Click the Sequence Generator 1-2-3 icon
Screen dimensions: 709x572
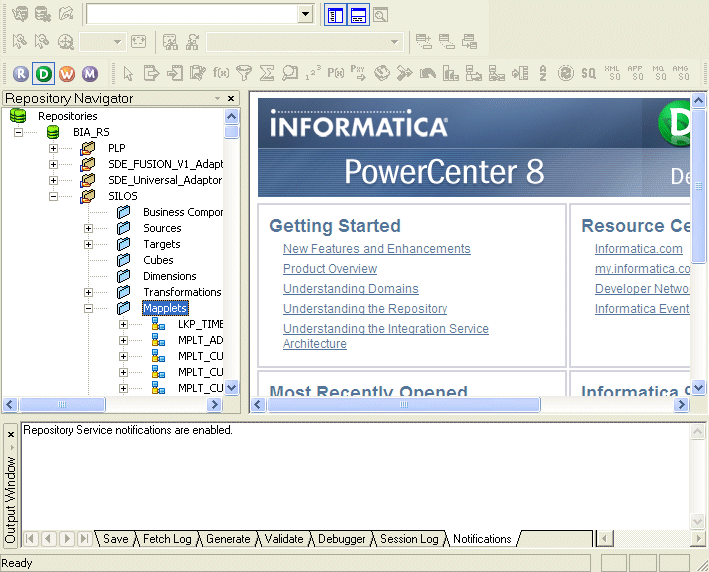(x=313, y=73)
